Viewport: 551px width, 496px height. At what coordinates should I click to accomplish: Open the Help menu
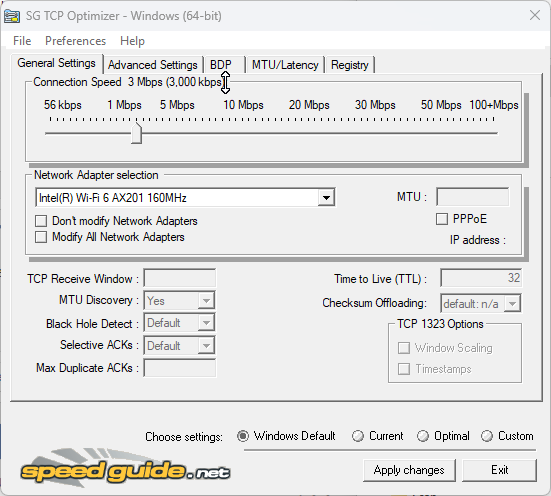click(132, 41)
